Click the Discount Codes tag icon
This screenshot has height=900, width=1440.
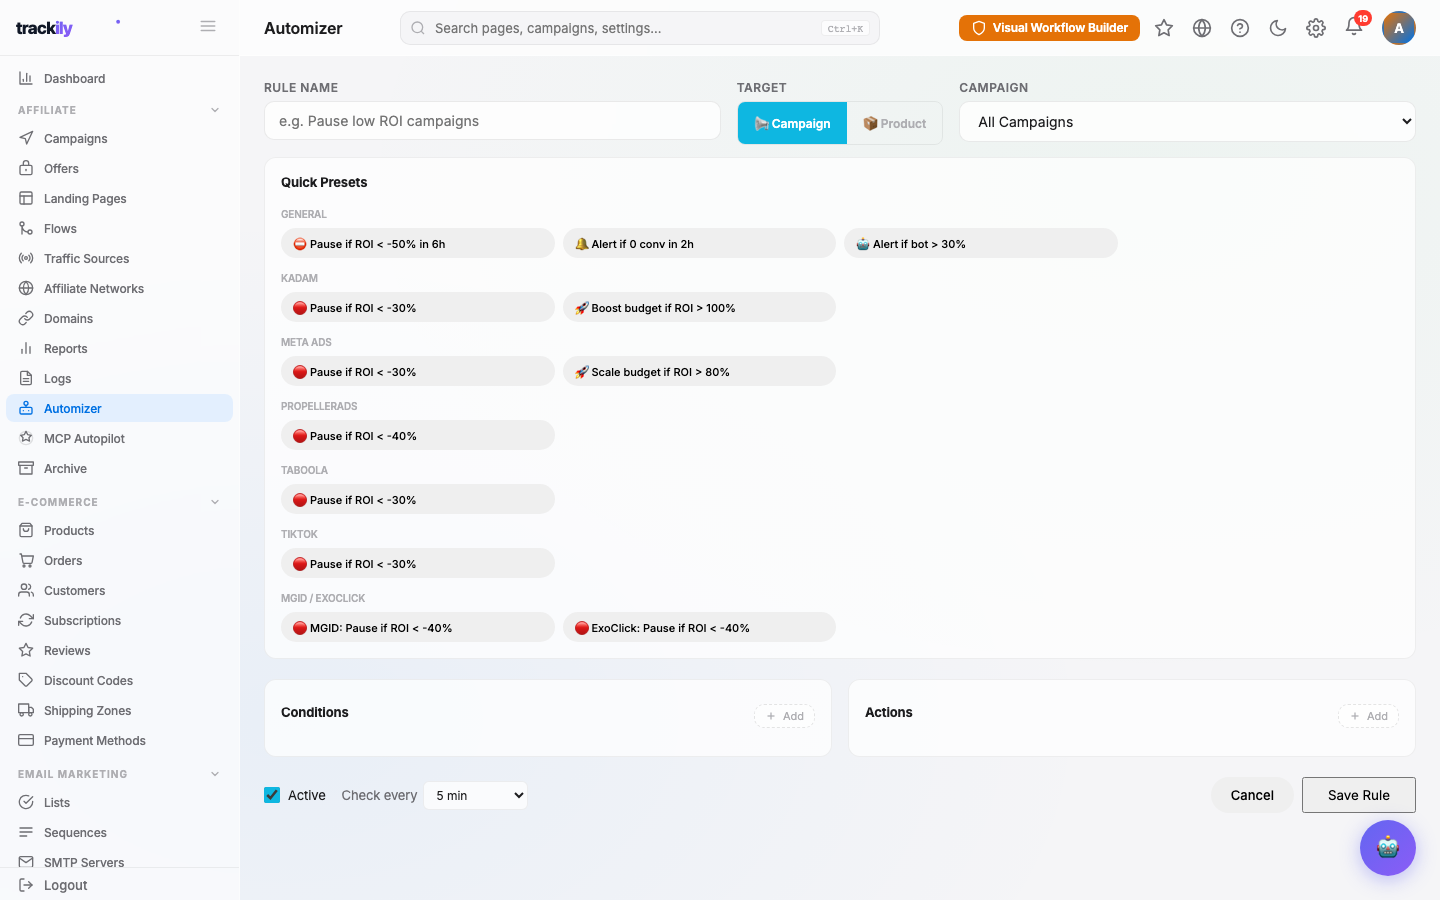[26, 680]
